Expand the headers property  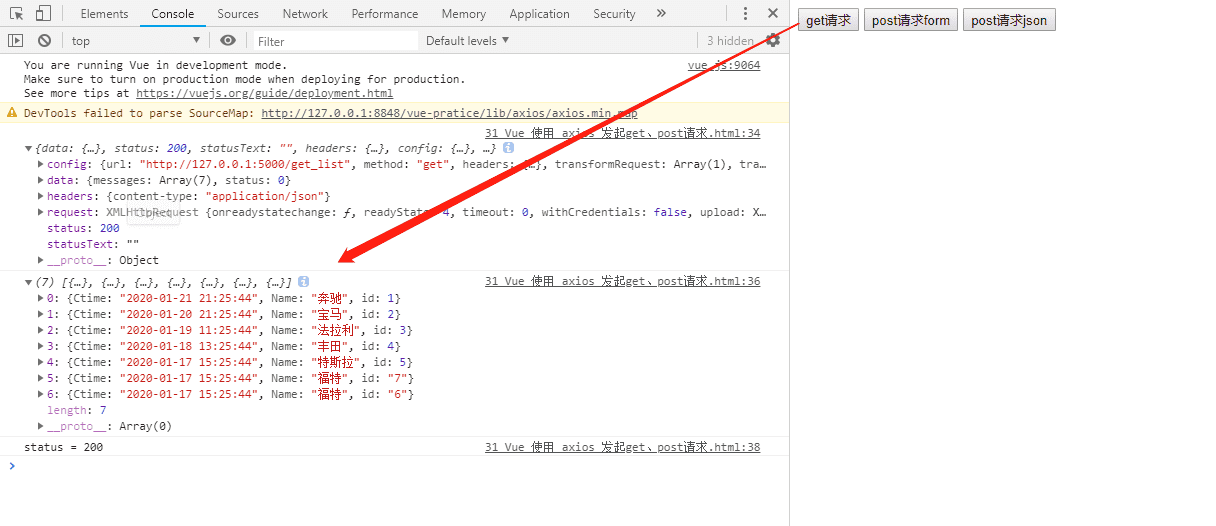pyautogui.click(x=40, y=196)
